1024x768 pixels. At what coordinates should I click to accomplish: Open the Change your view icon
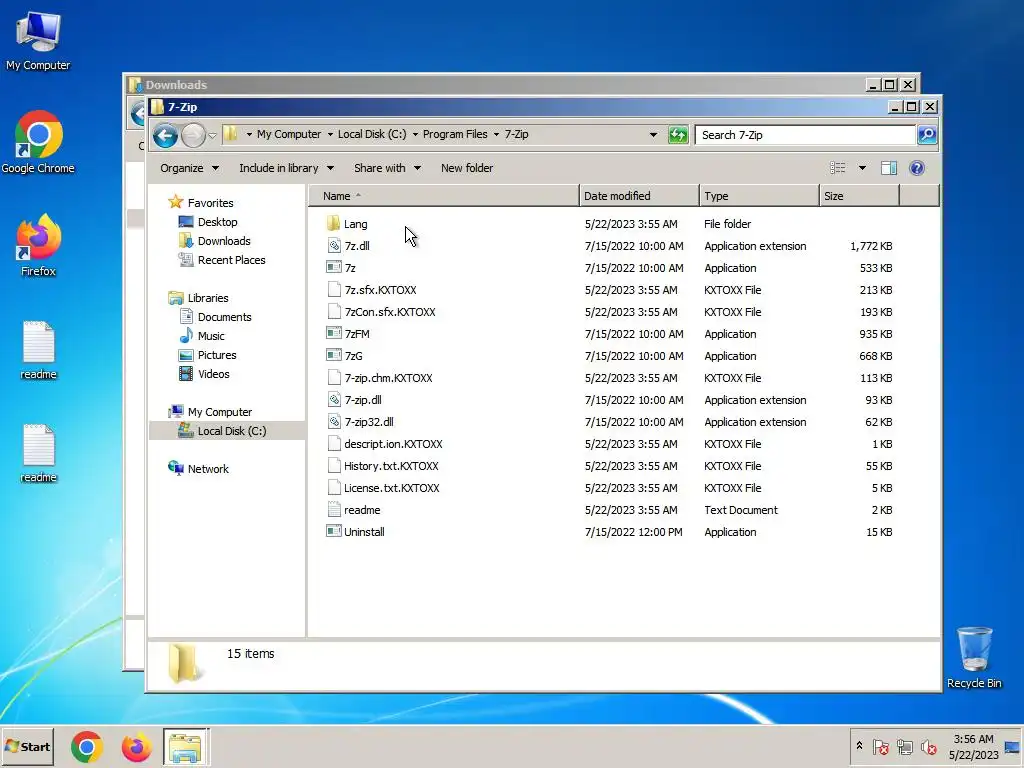(x=837, y=168)
